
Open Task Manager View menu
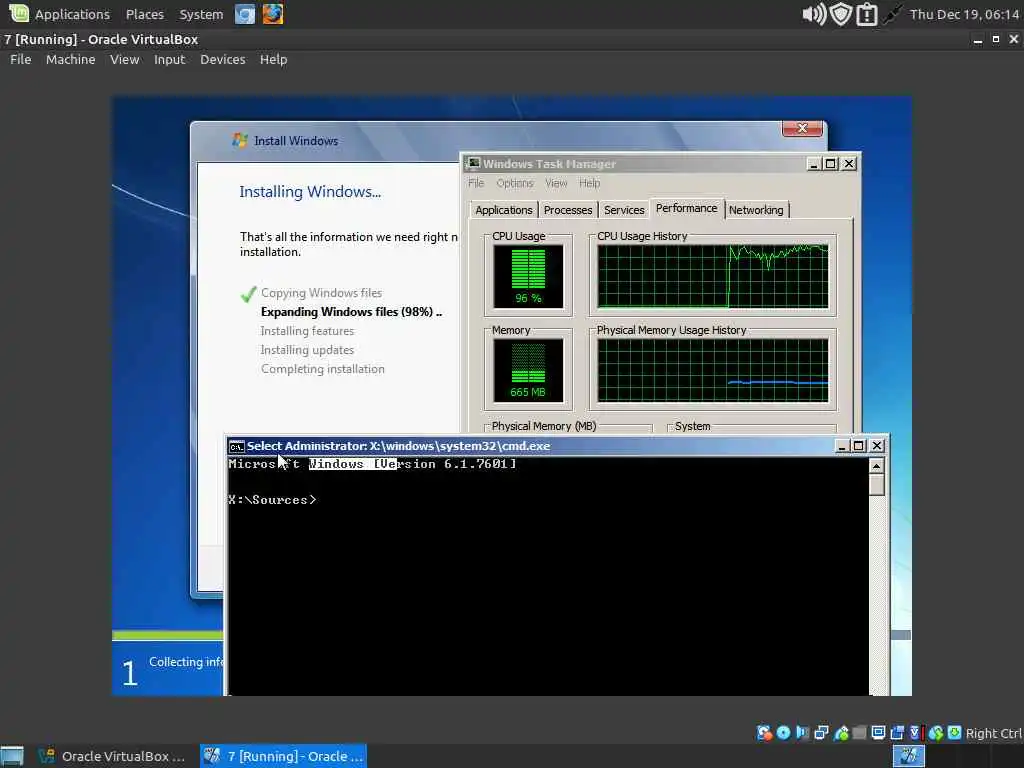[x=556, y=183]
